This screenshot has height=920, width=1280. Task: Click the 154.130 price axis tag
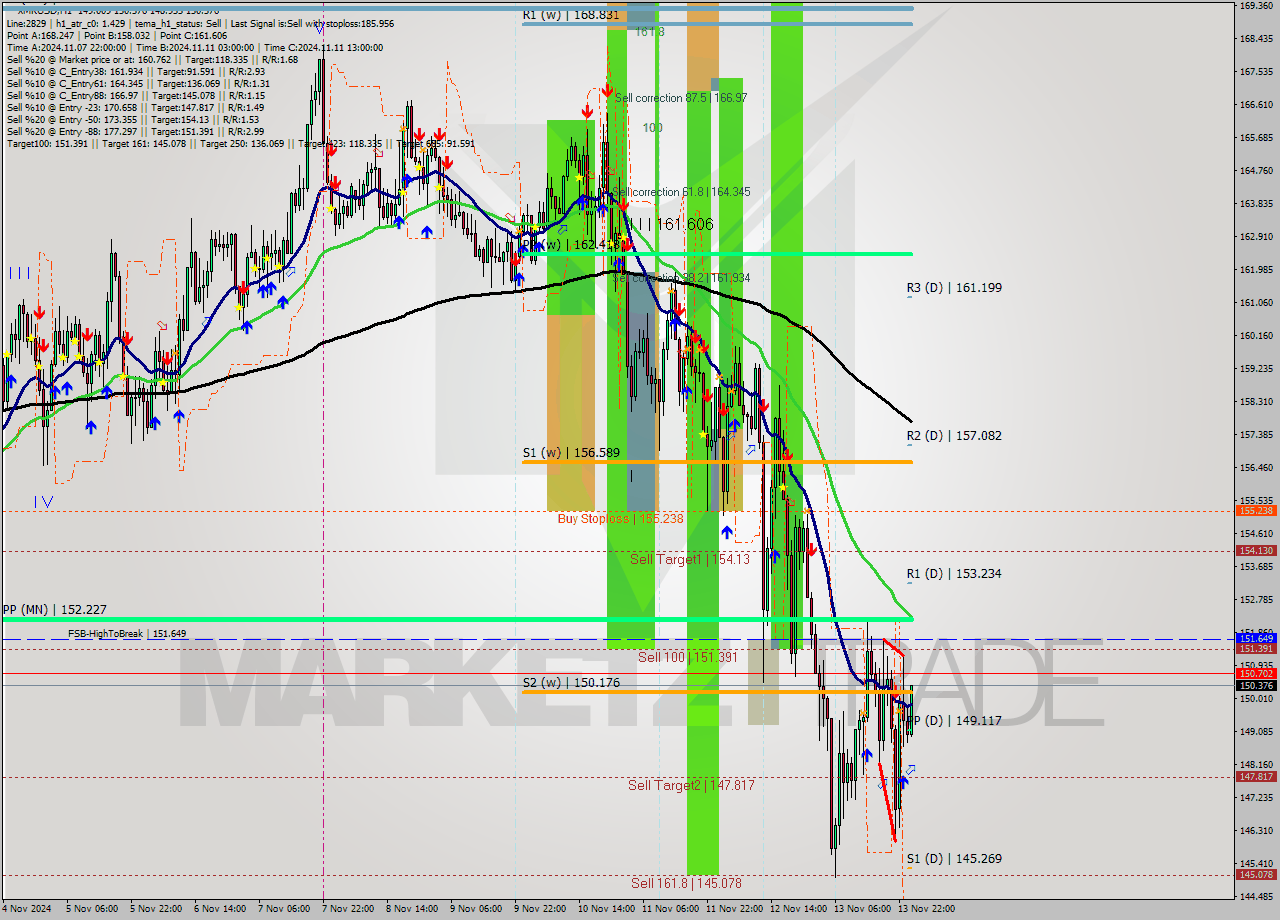[1256, 550]
